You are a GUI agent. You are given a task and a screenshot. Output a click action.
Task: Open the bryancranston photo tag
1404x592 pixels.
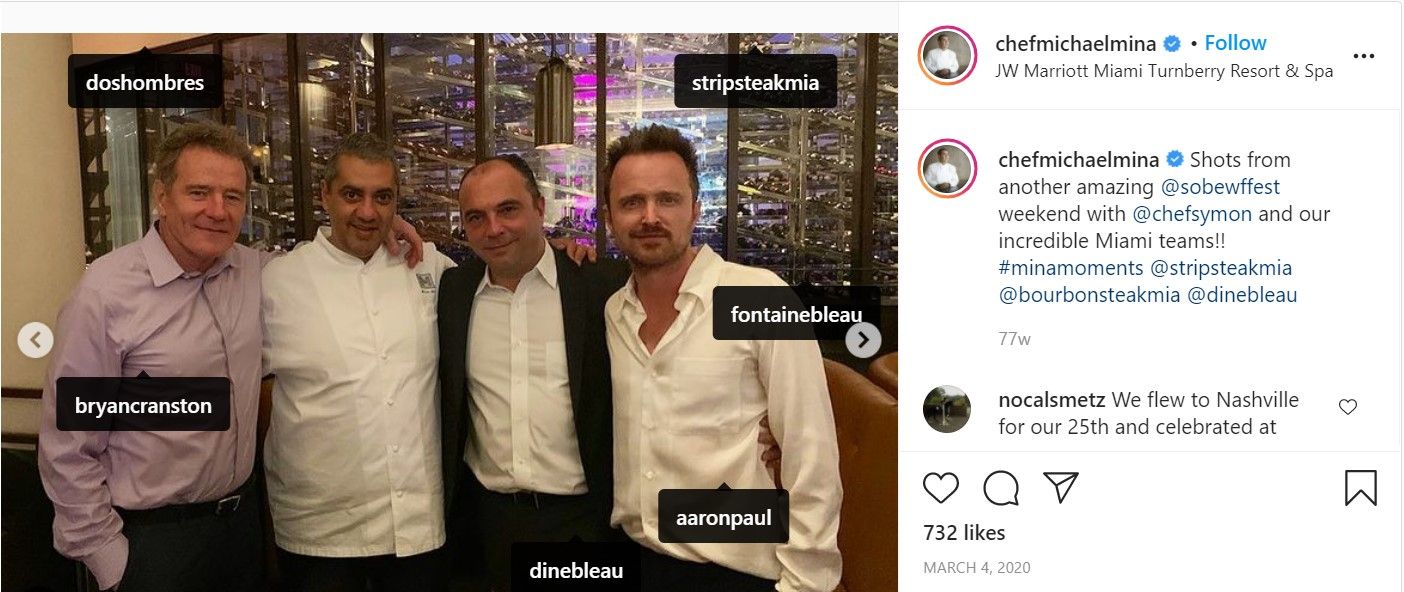point(143,405)
